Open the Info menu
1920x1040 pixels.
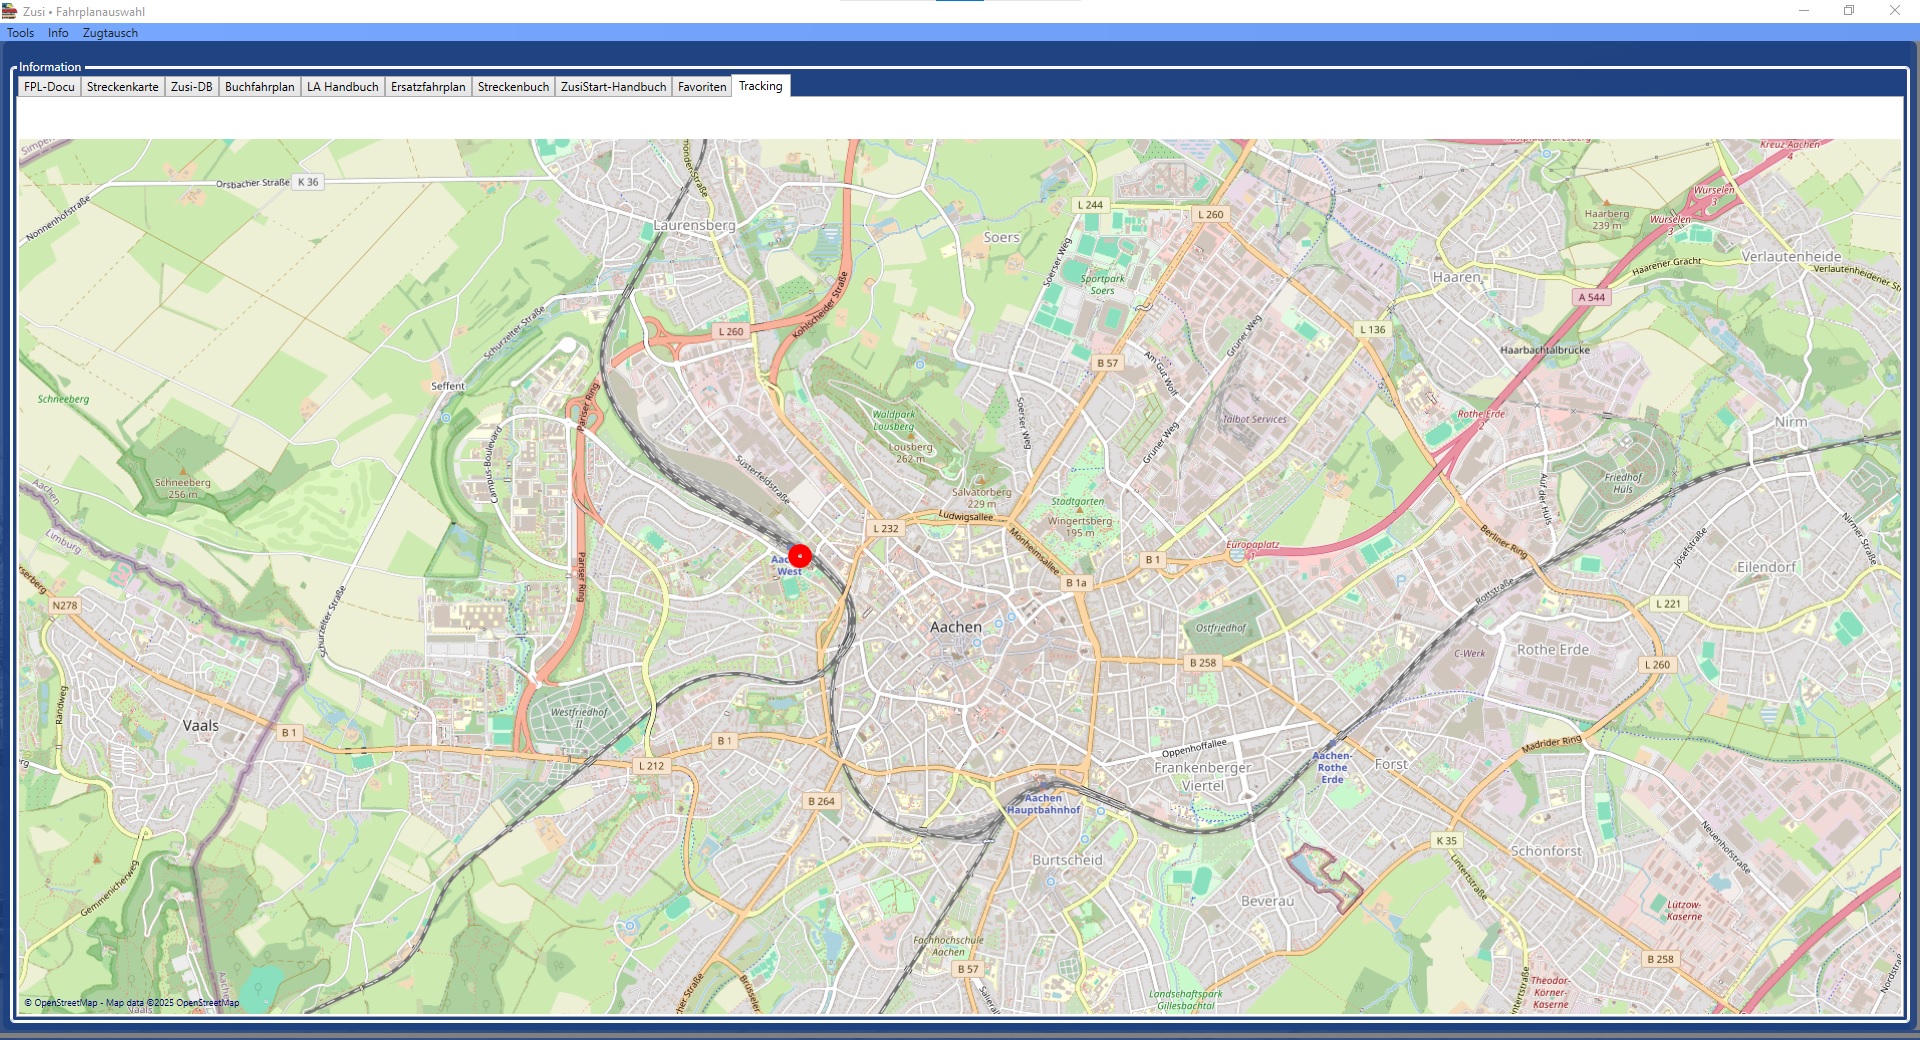point(58,33)
